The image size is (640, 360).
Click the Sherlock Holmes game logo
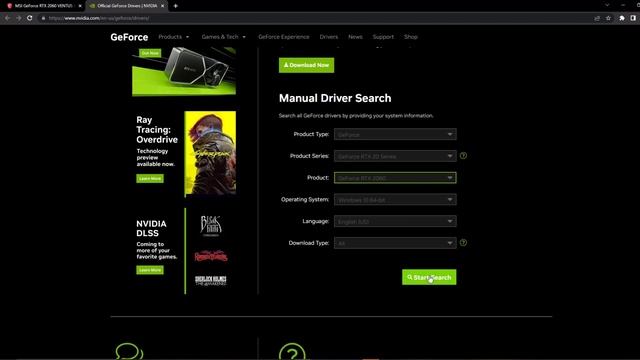pos(211,280)
